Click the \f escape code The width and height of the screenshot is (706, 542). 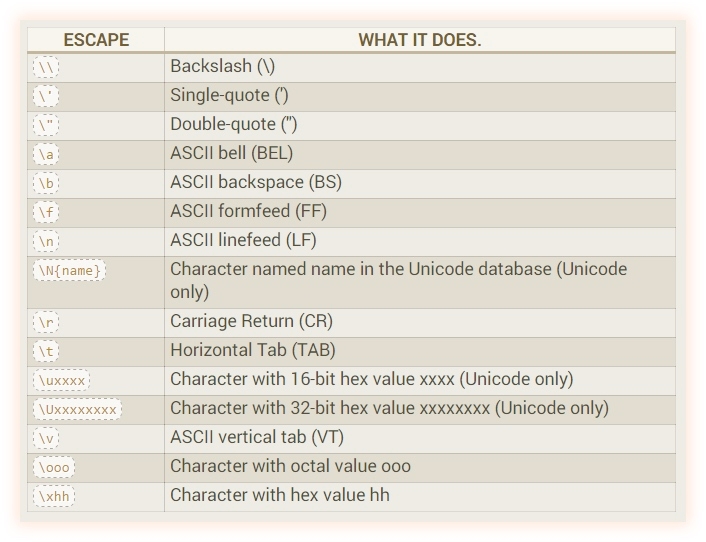pos(47,212)
